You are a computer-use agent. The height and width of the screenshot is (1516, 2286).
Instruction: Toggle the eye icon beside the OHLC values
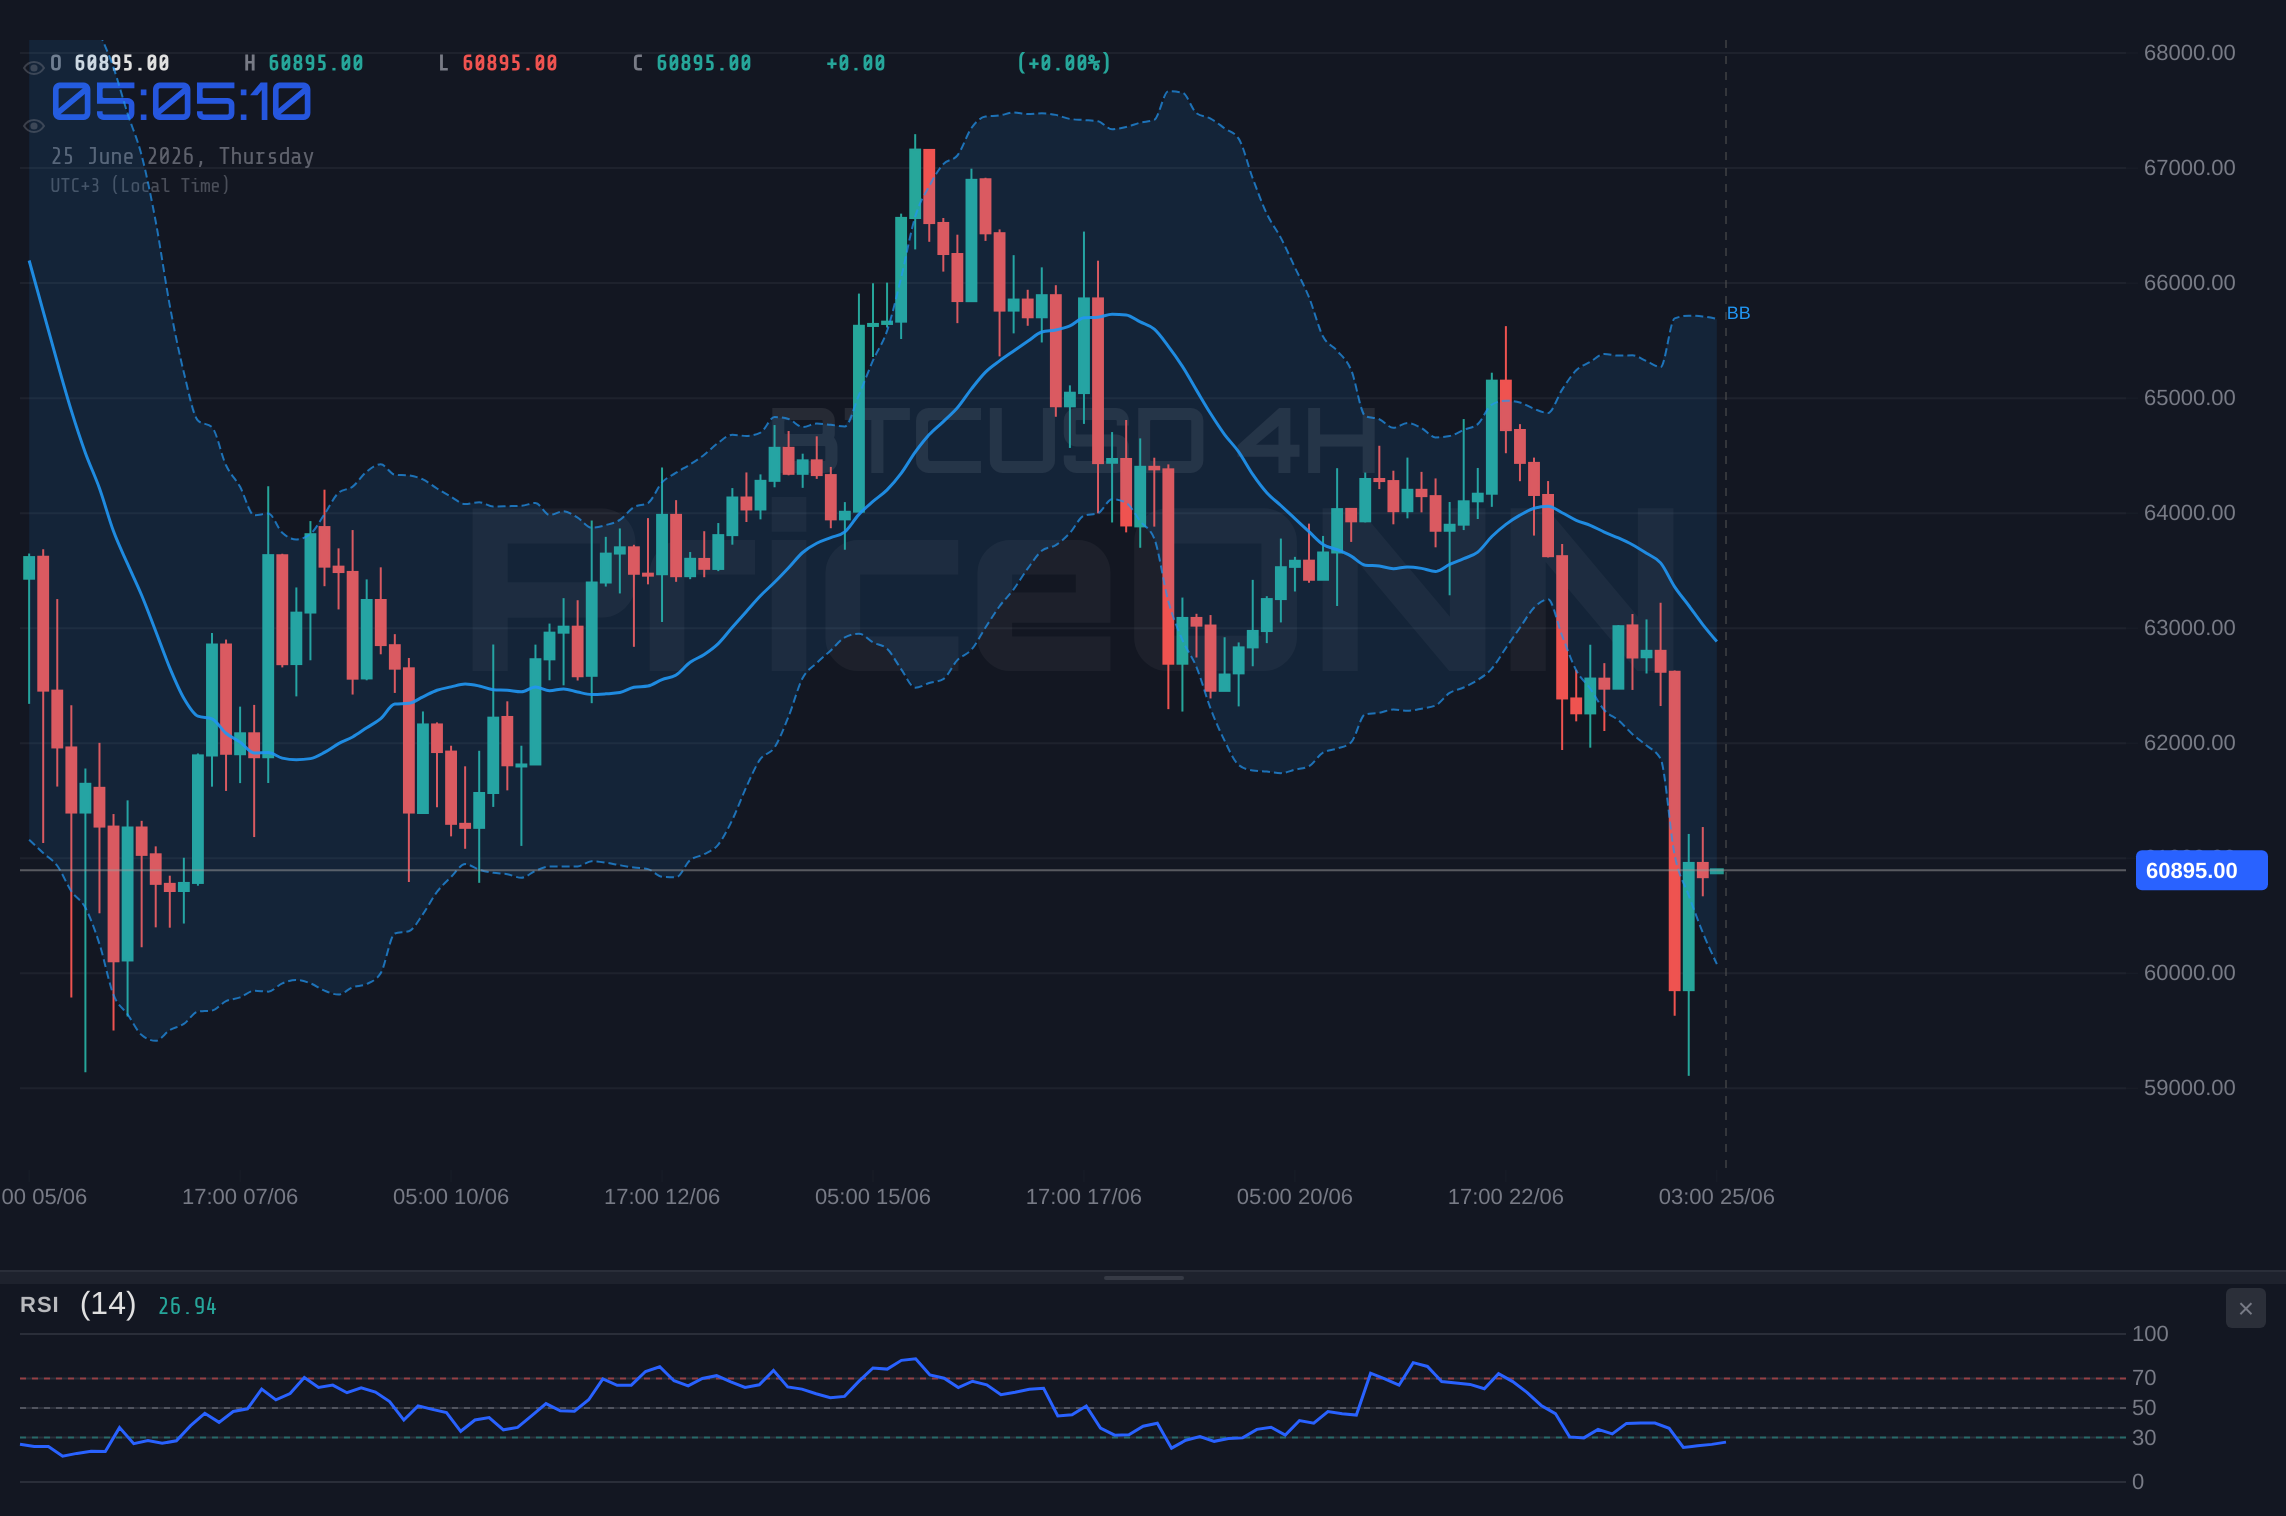click(x=33, y=68)
